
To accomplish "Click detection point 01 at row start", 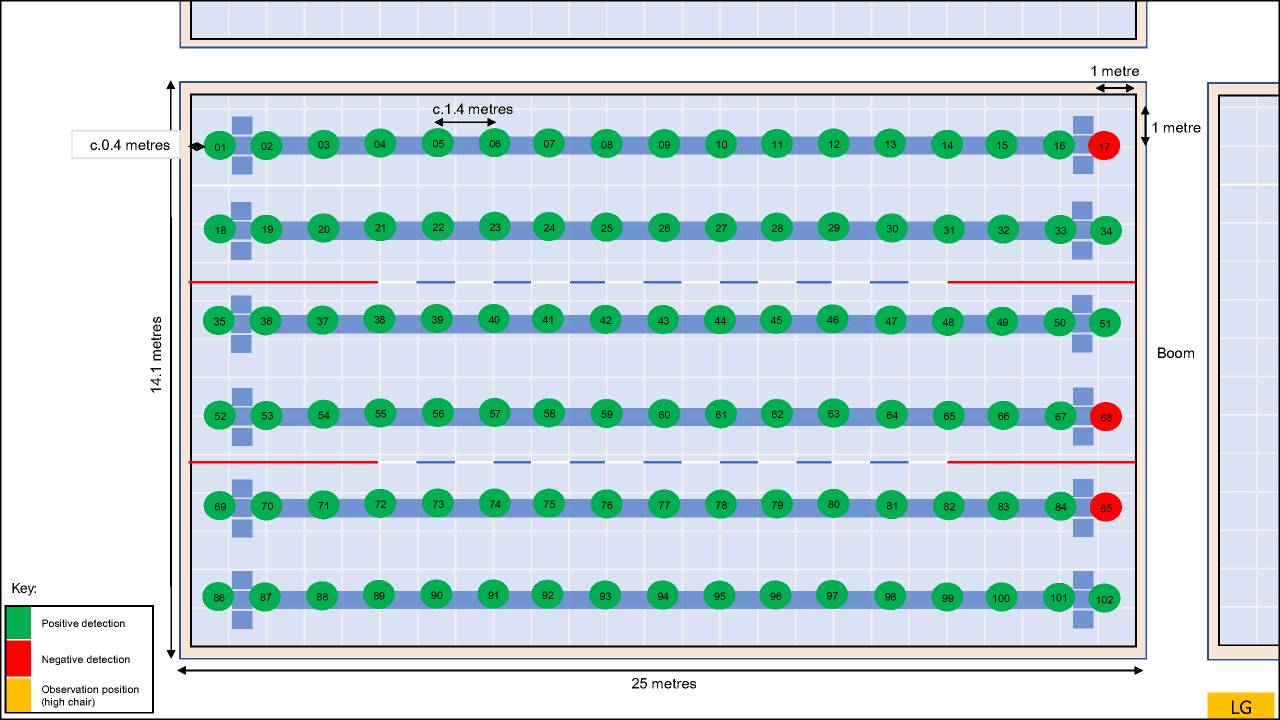I will pos(218,145).
